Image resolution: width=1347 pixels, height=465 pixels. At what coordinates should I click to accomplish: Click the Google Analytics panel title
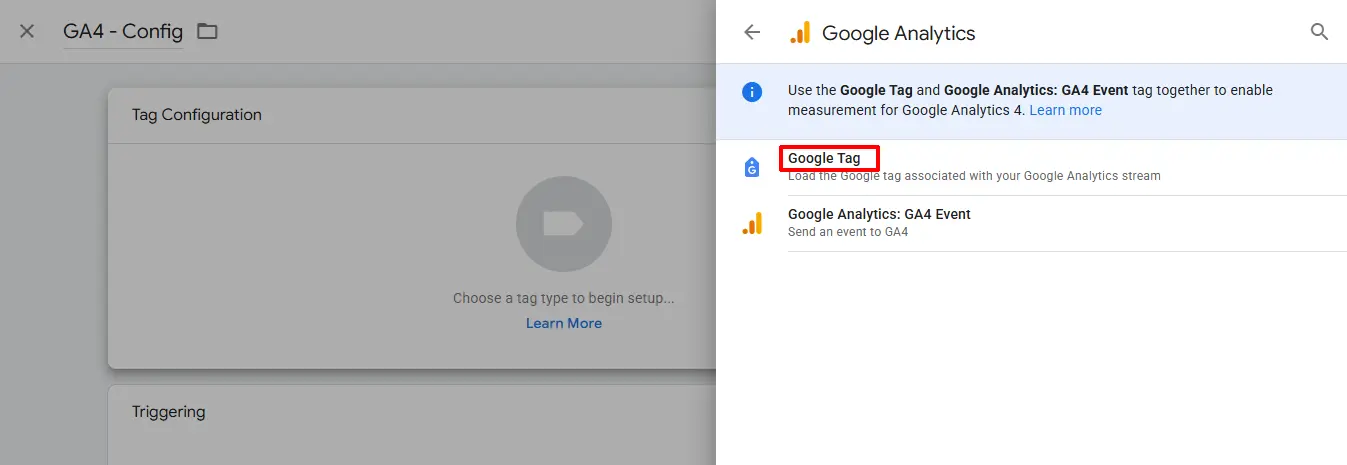(x=898, y=33)
